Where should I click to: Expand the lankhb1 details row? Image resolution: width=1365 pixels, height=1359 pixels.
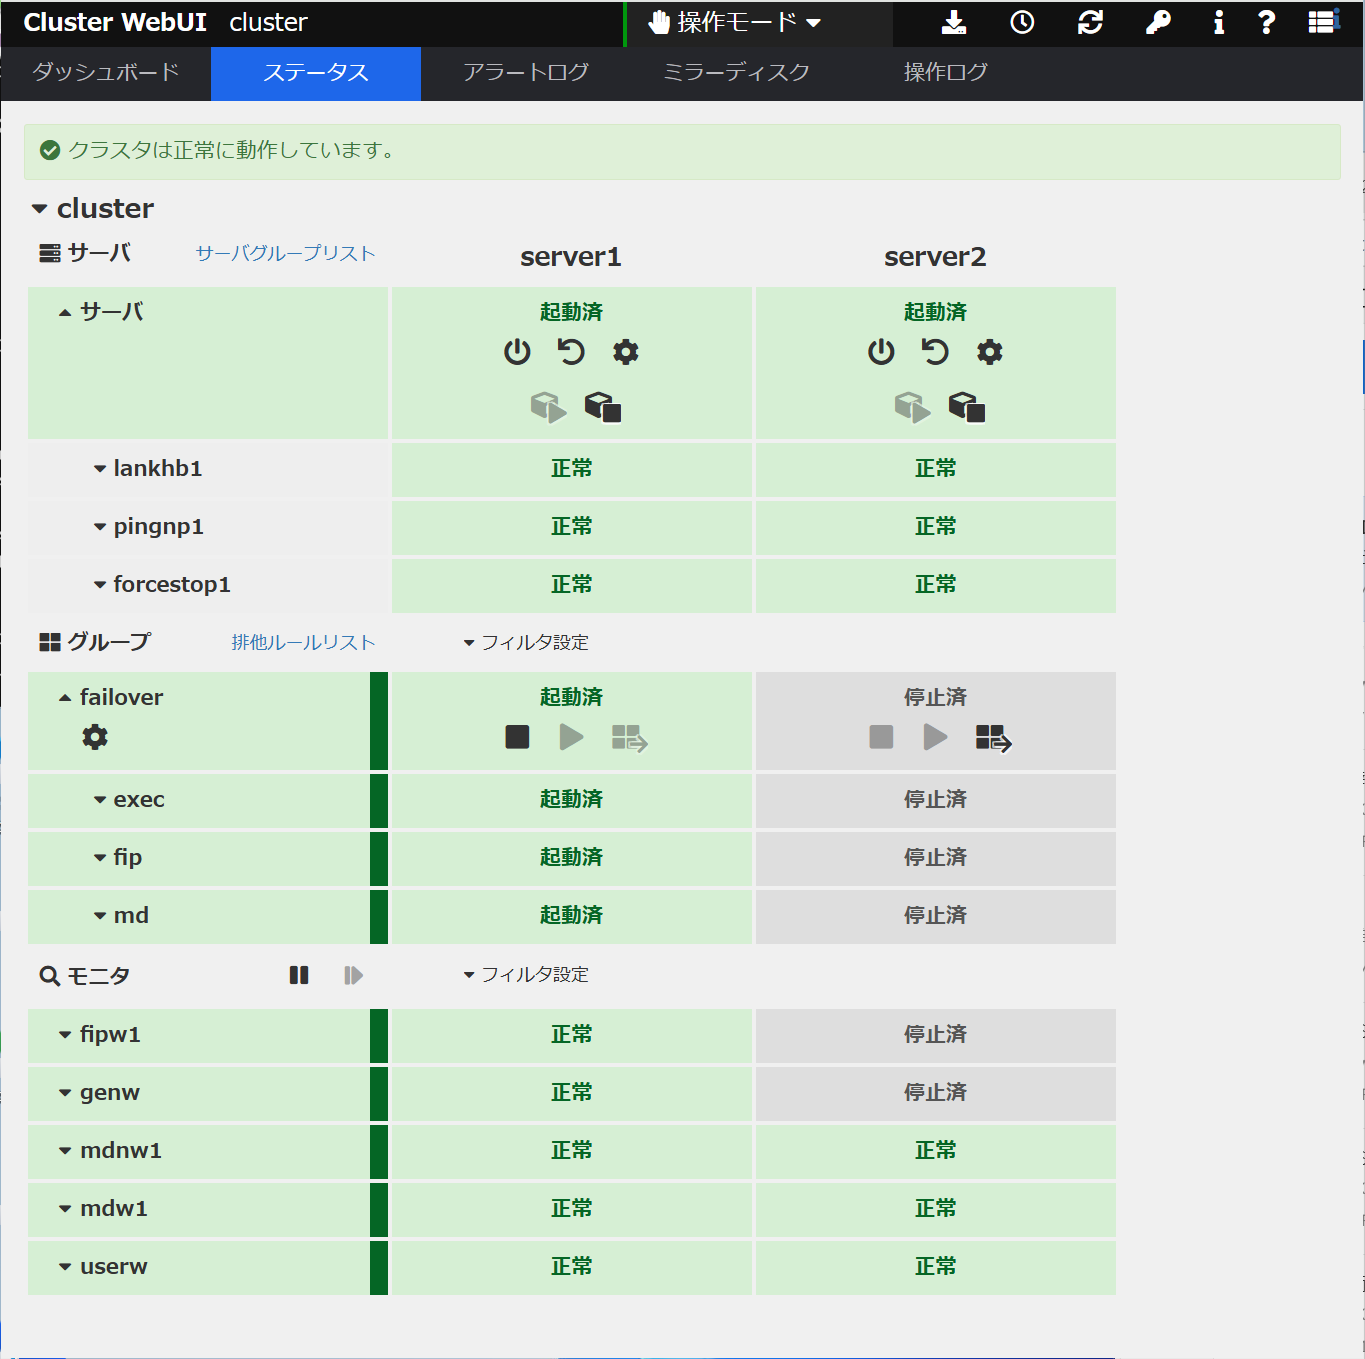(100, 469)
